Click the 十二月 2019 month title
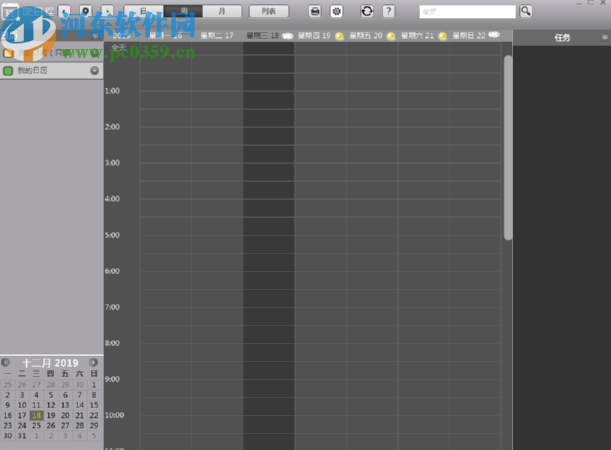Image resolution: width=611 pixels, height=450 pixels. [x=50, y=363]
